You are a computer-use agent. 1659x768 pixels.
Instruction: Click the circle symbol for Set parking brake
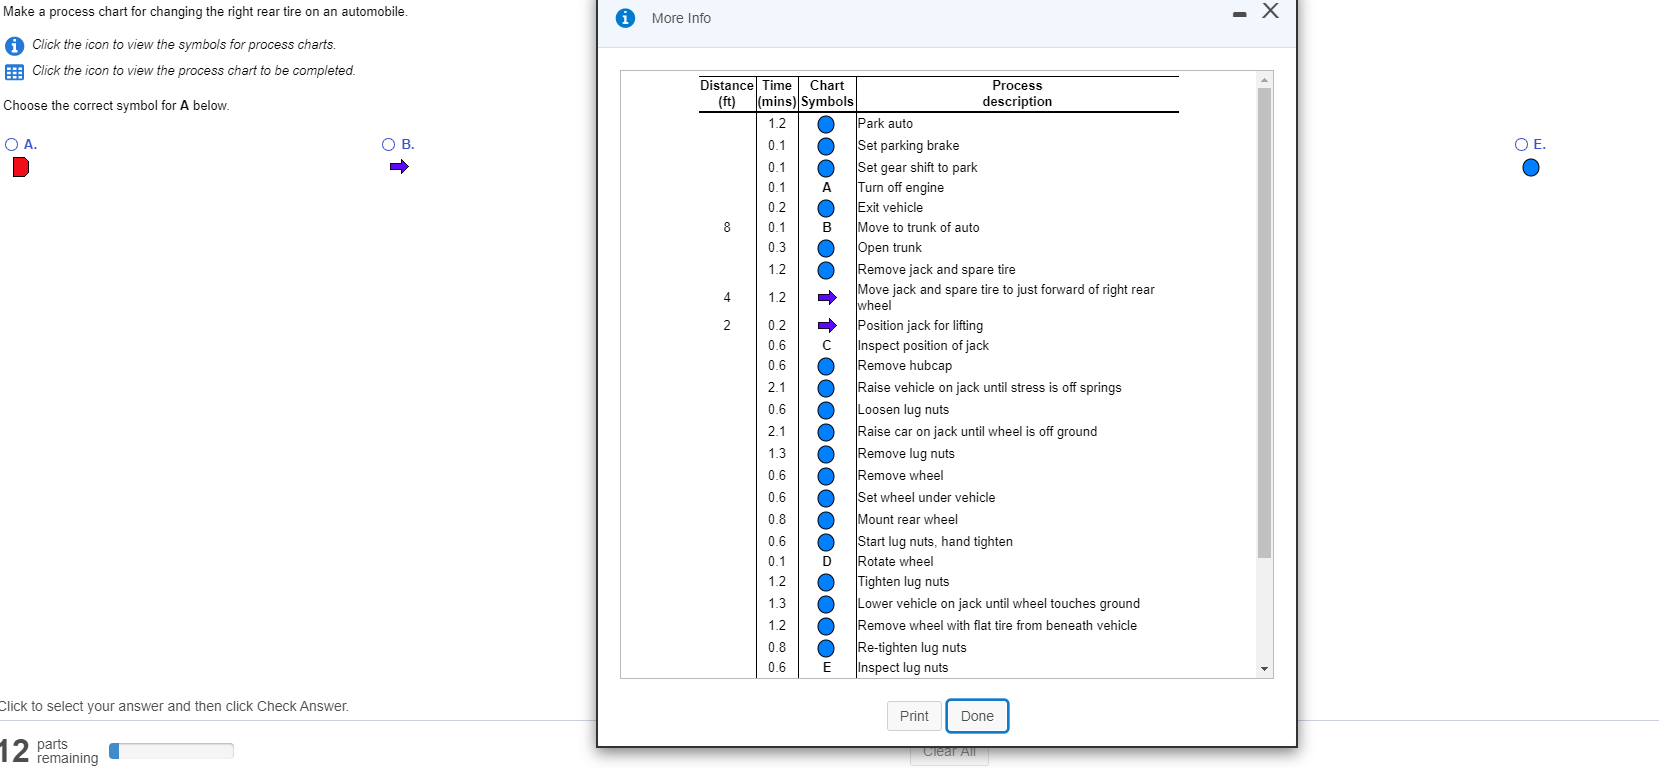[x=826, y=146]
